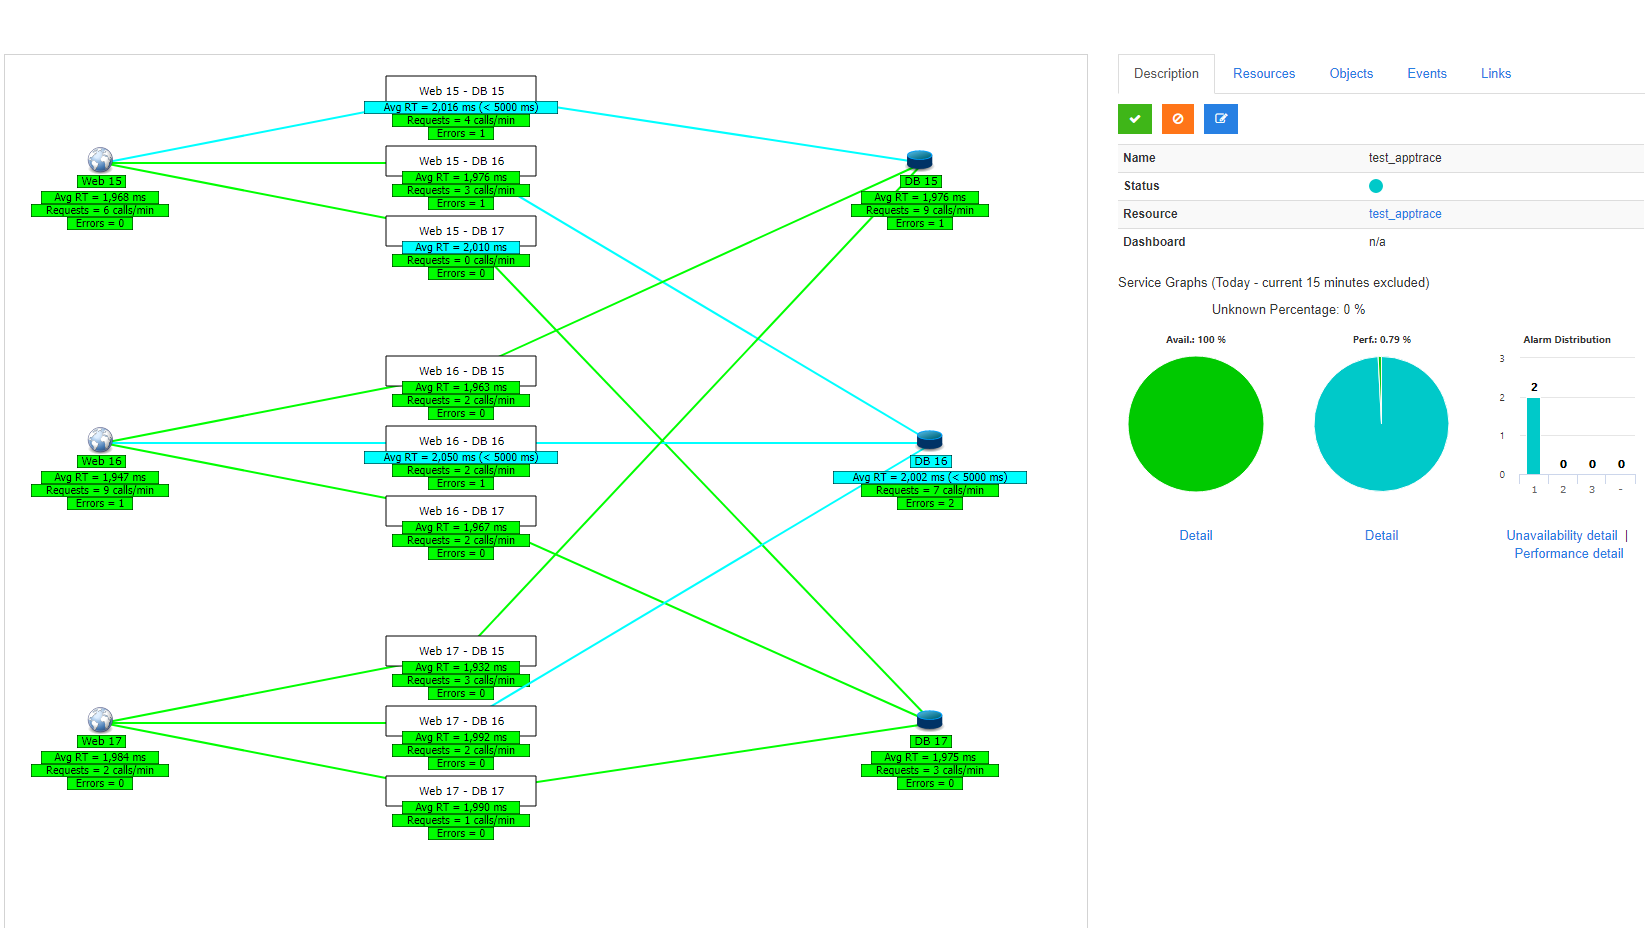
Task: Show the Links tab
Action: point(1495,74)
